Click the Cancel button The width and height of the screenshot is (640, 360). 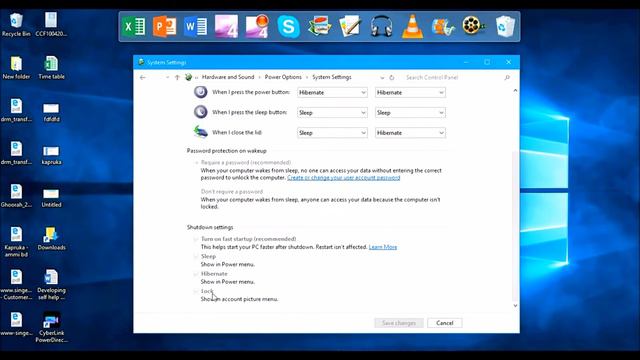tap(444, 323)
